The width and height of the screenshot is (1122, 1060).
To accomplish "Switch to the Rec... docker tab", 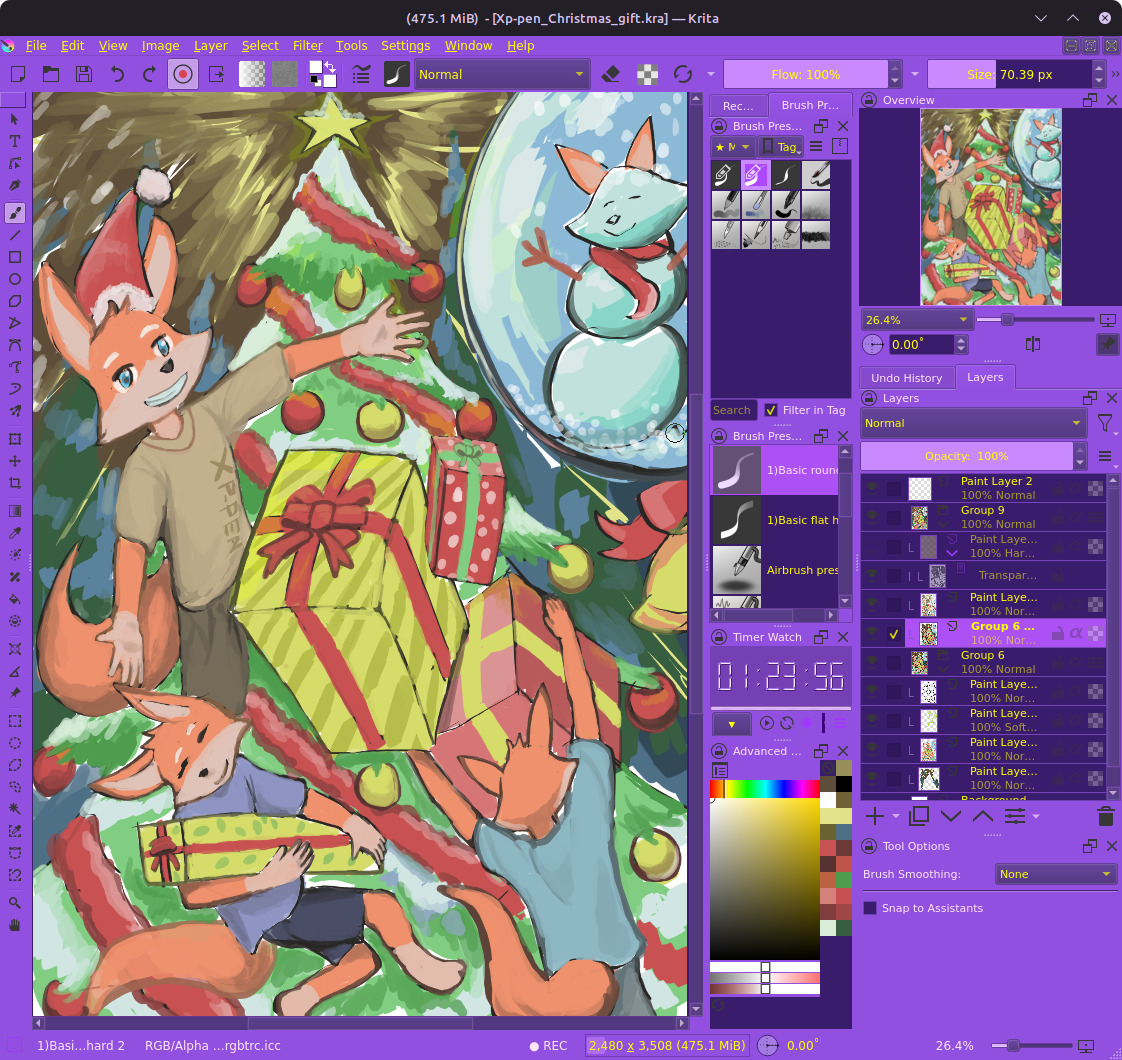I will point(738,105).
